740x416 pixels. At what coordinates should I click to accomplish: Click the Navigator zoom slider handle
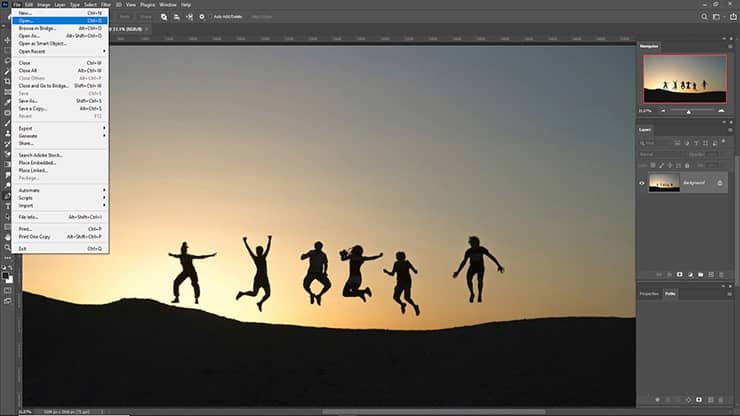click(689, 111)
